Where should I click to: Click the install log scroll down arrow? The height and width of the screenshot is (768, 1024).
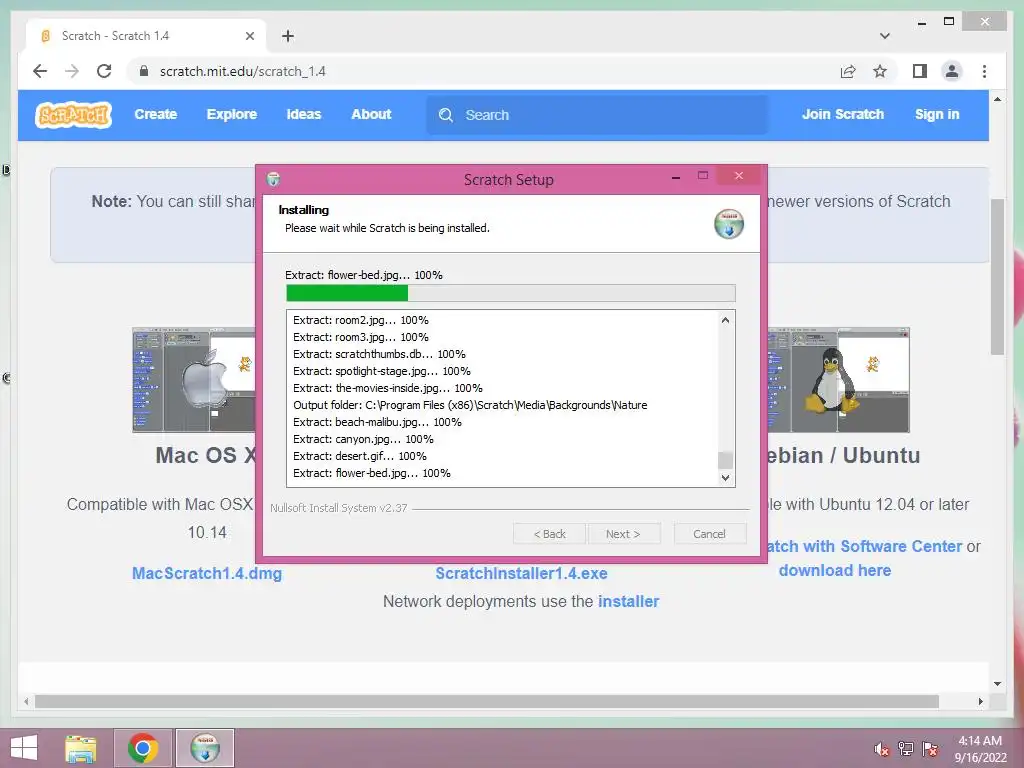click(x=725, y=477)
